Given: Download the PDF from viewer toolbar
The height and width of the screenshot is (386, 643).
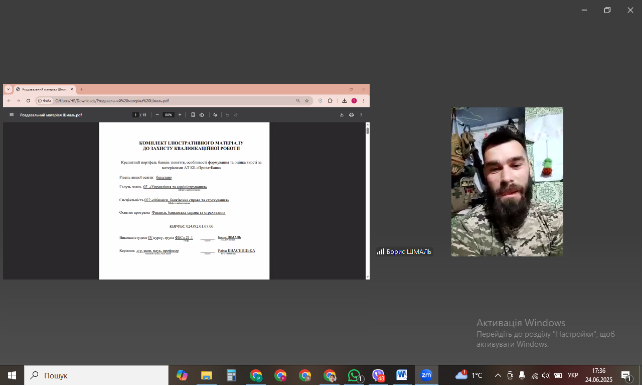Looking at the screenshot, I should [x=342, y=115].
